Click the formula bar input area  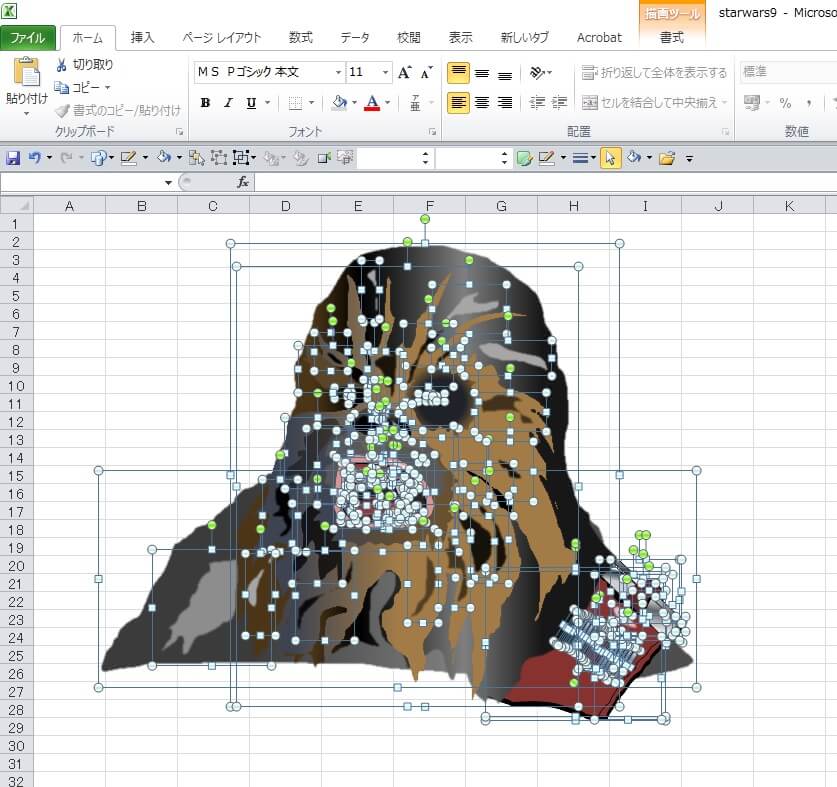[546, 183]
